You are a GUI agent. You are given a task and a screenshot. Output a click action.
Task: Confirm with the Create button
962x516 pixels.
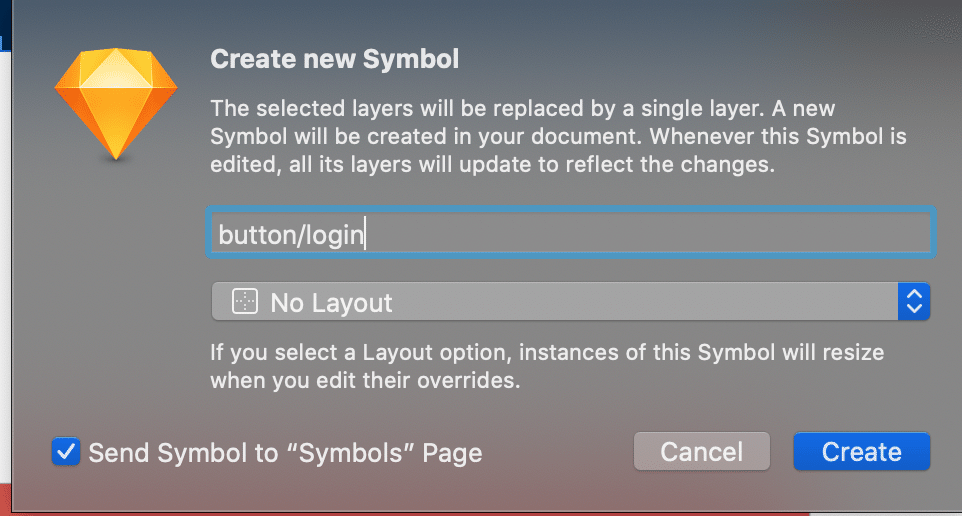click(861, 452)
